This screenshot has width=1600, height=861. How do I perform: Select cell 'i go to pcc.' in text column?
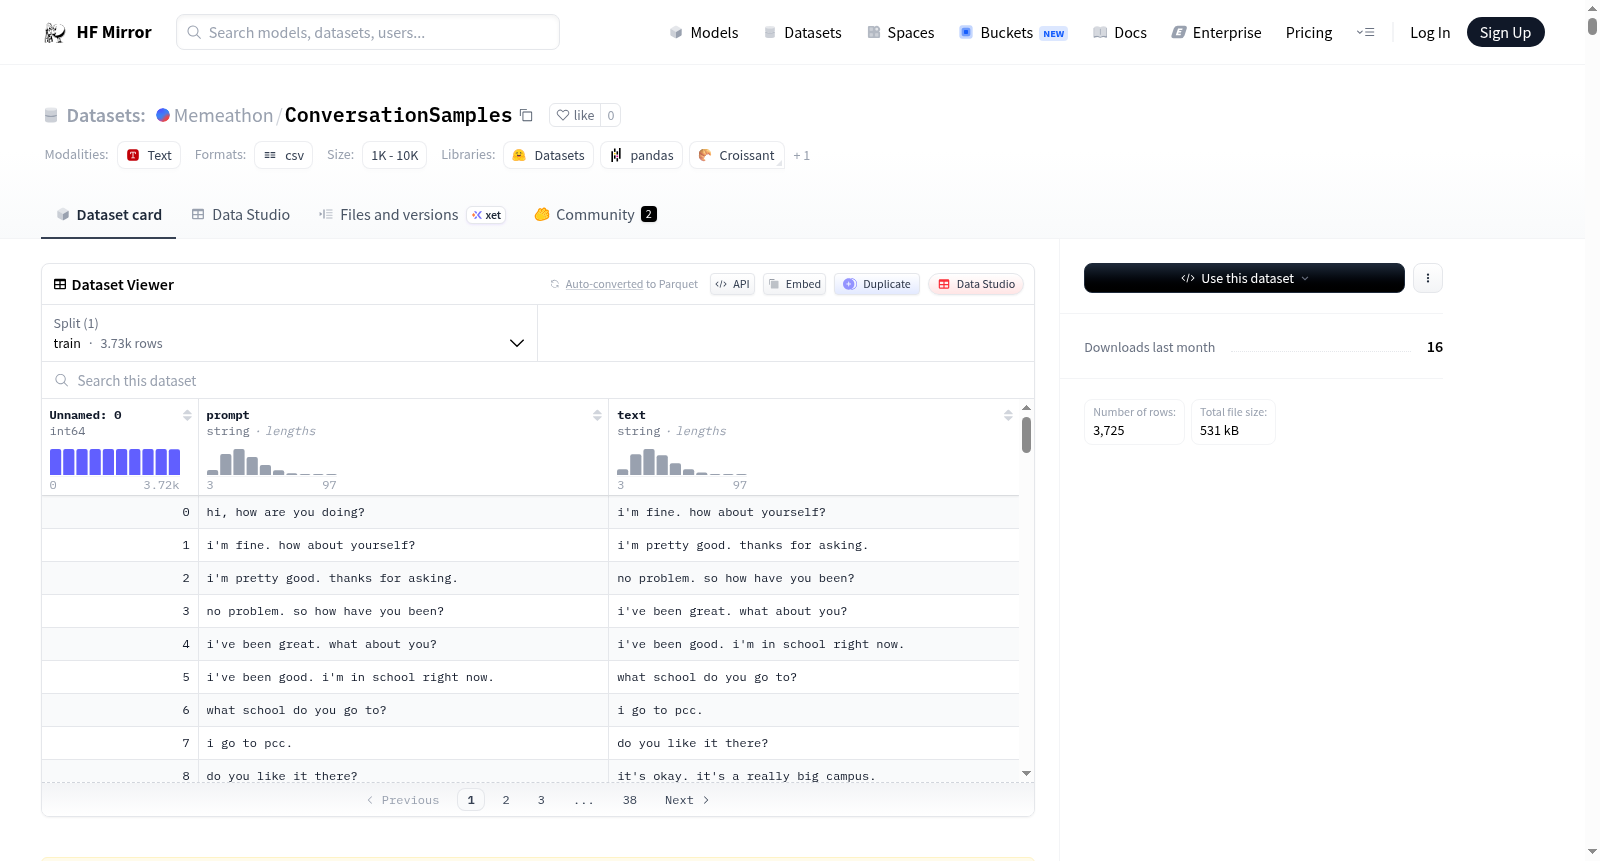(814, 710)
